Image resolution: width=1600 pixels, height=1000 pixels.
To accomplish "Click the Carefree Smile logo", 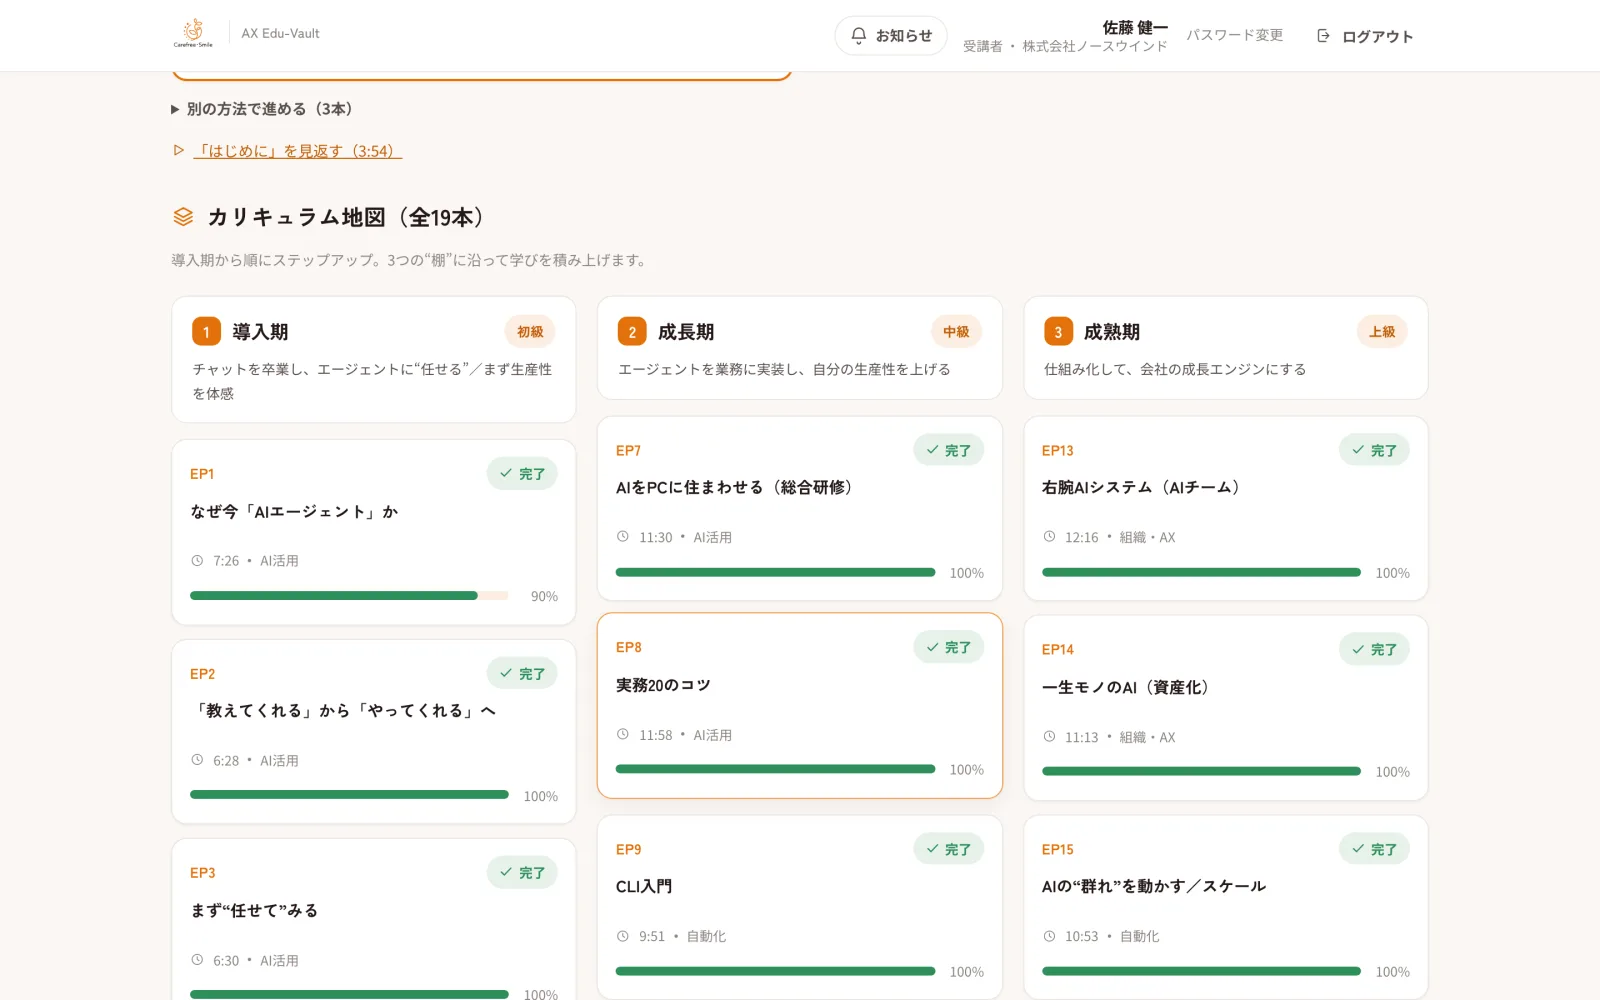I will (x=193, y=33).
